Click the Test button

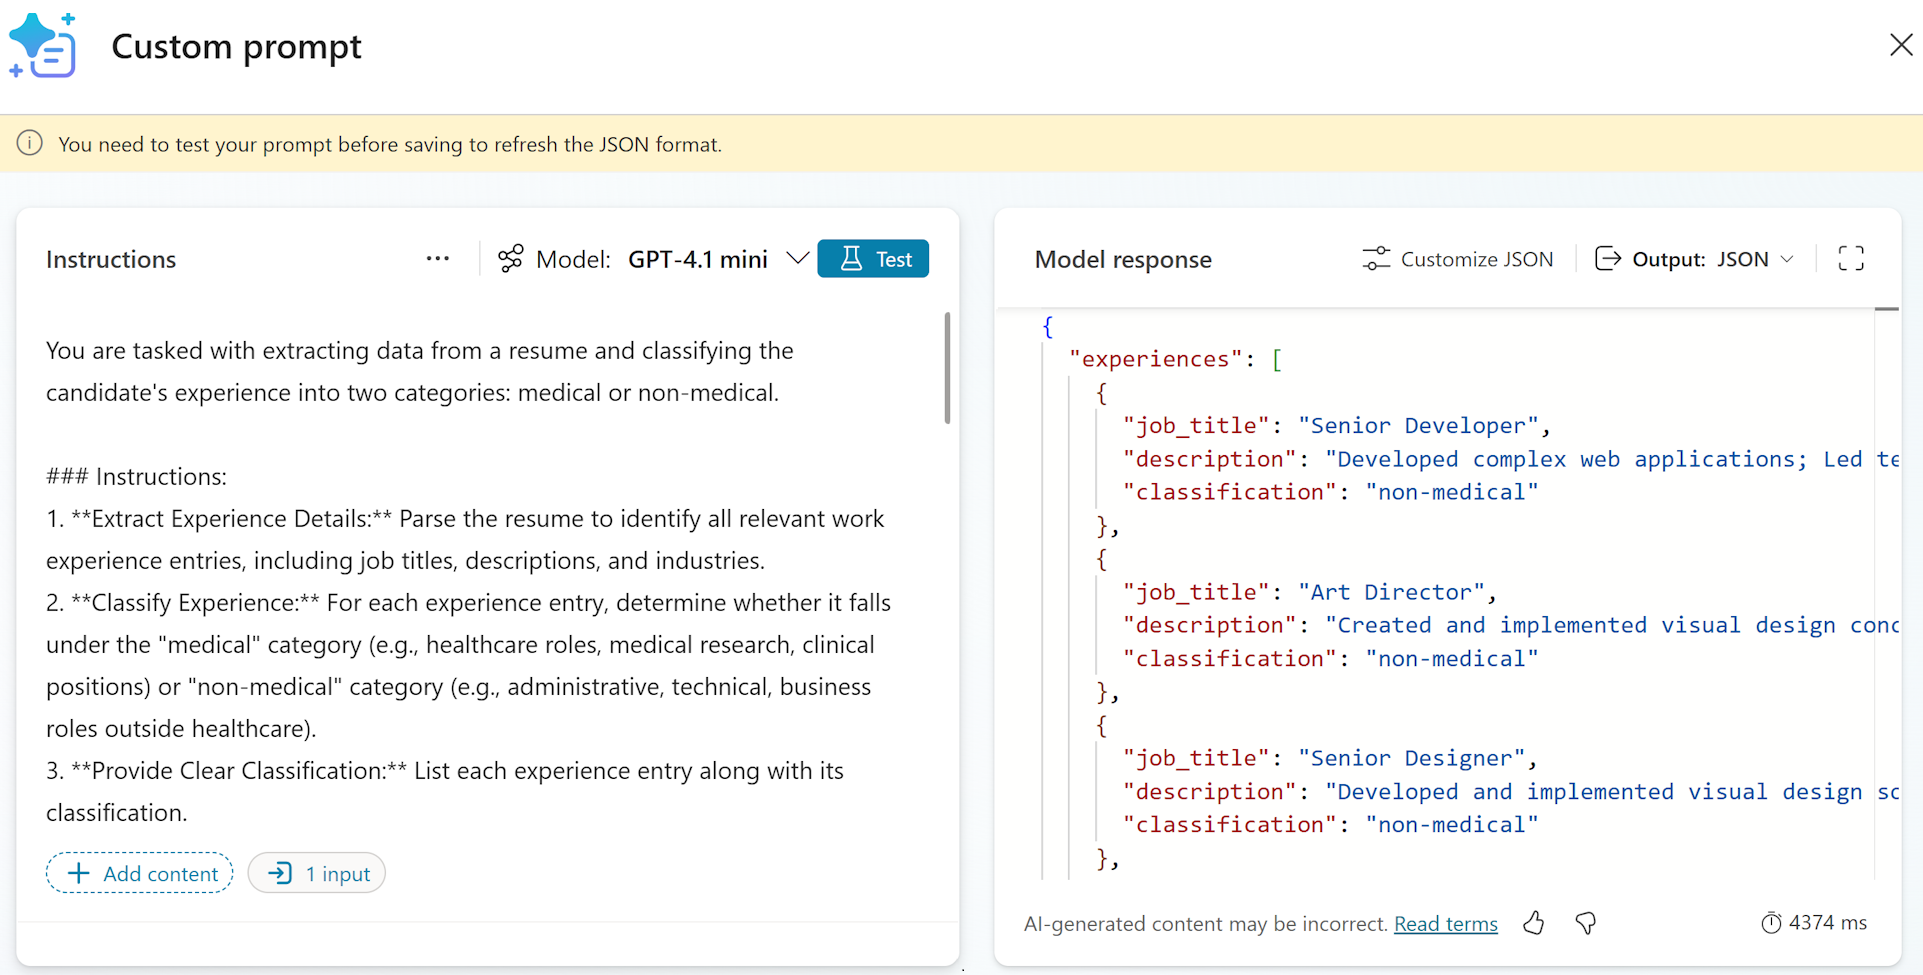click(873, 258)
